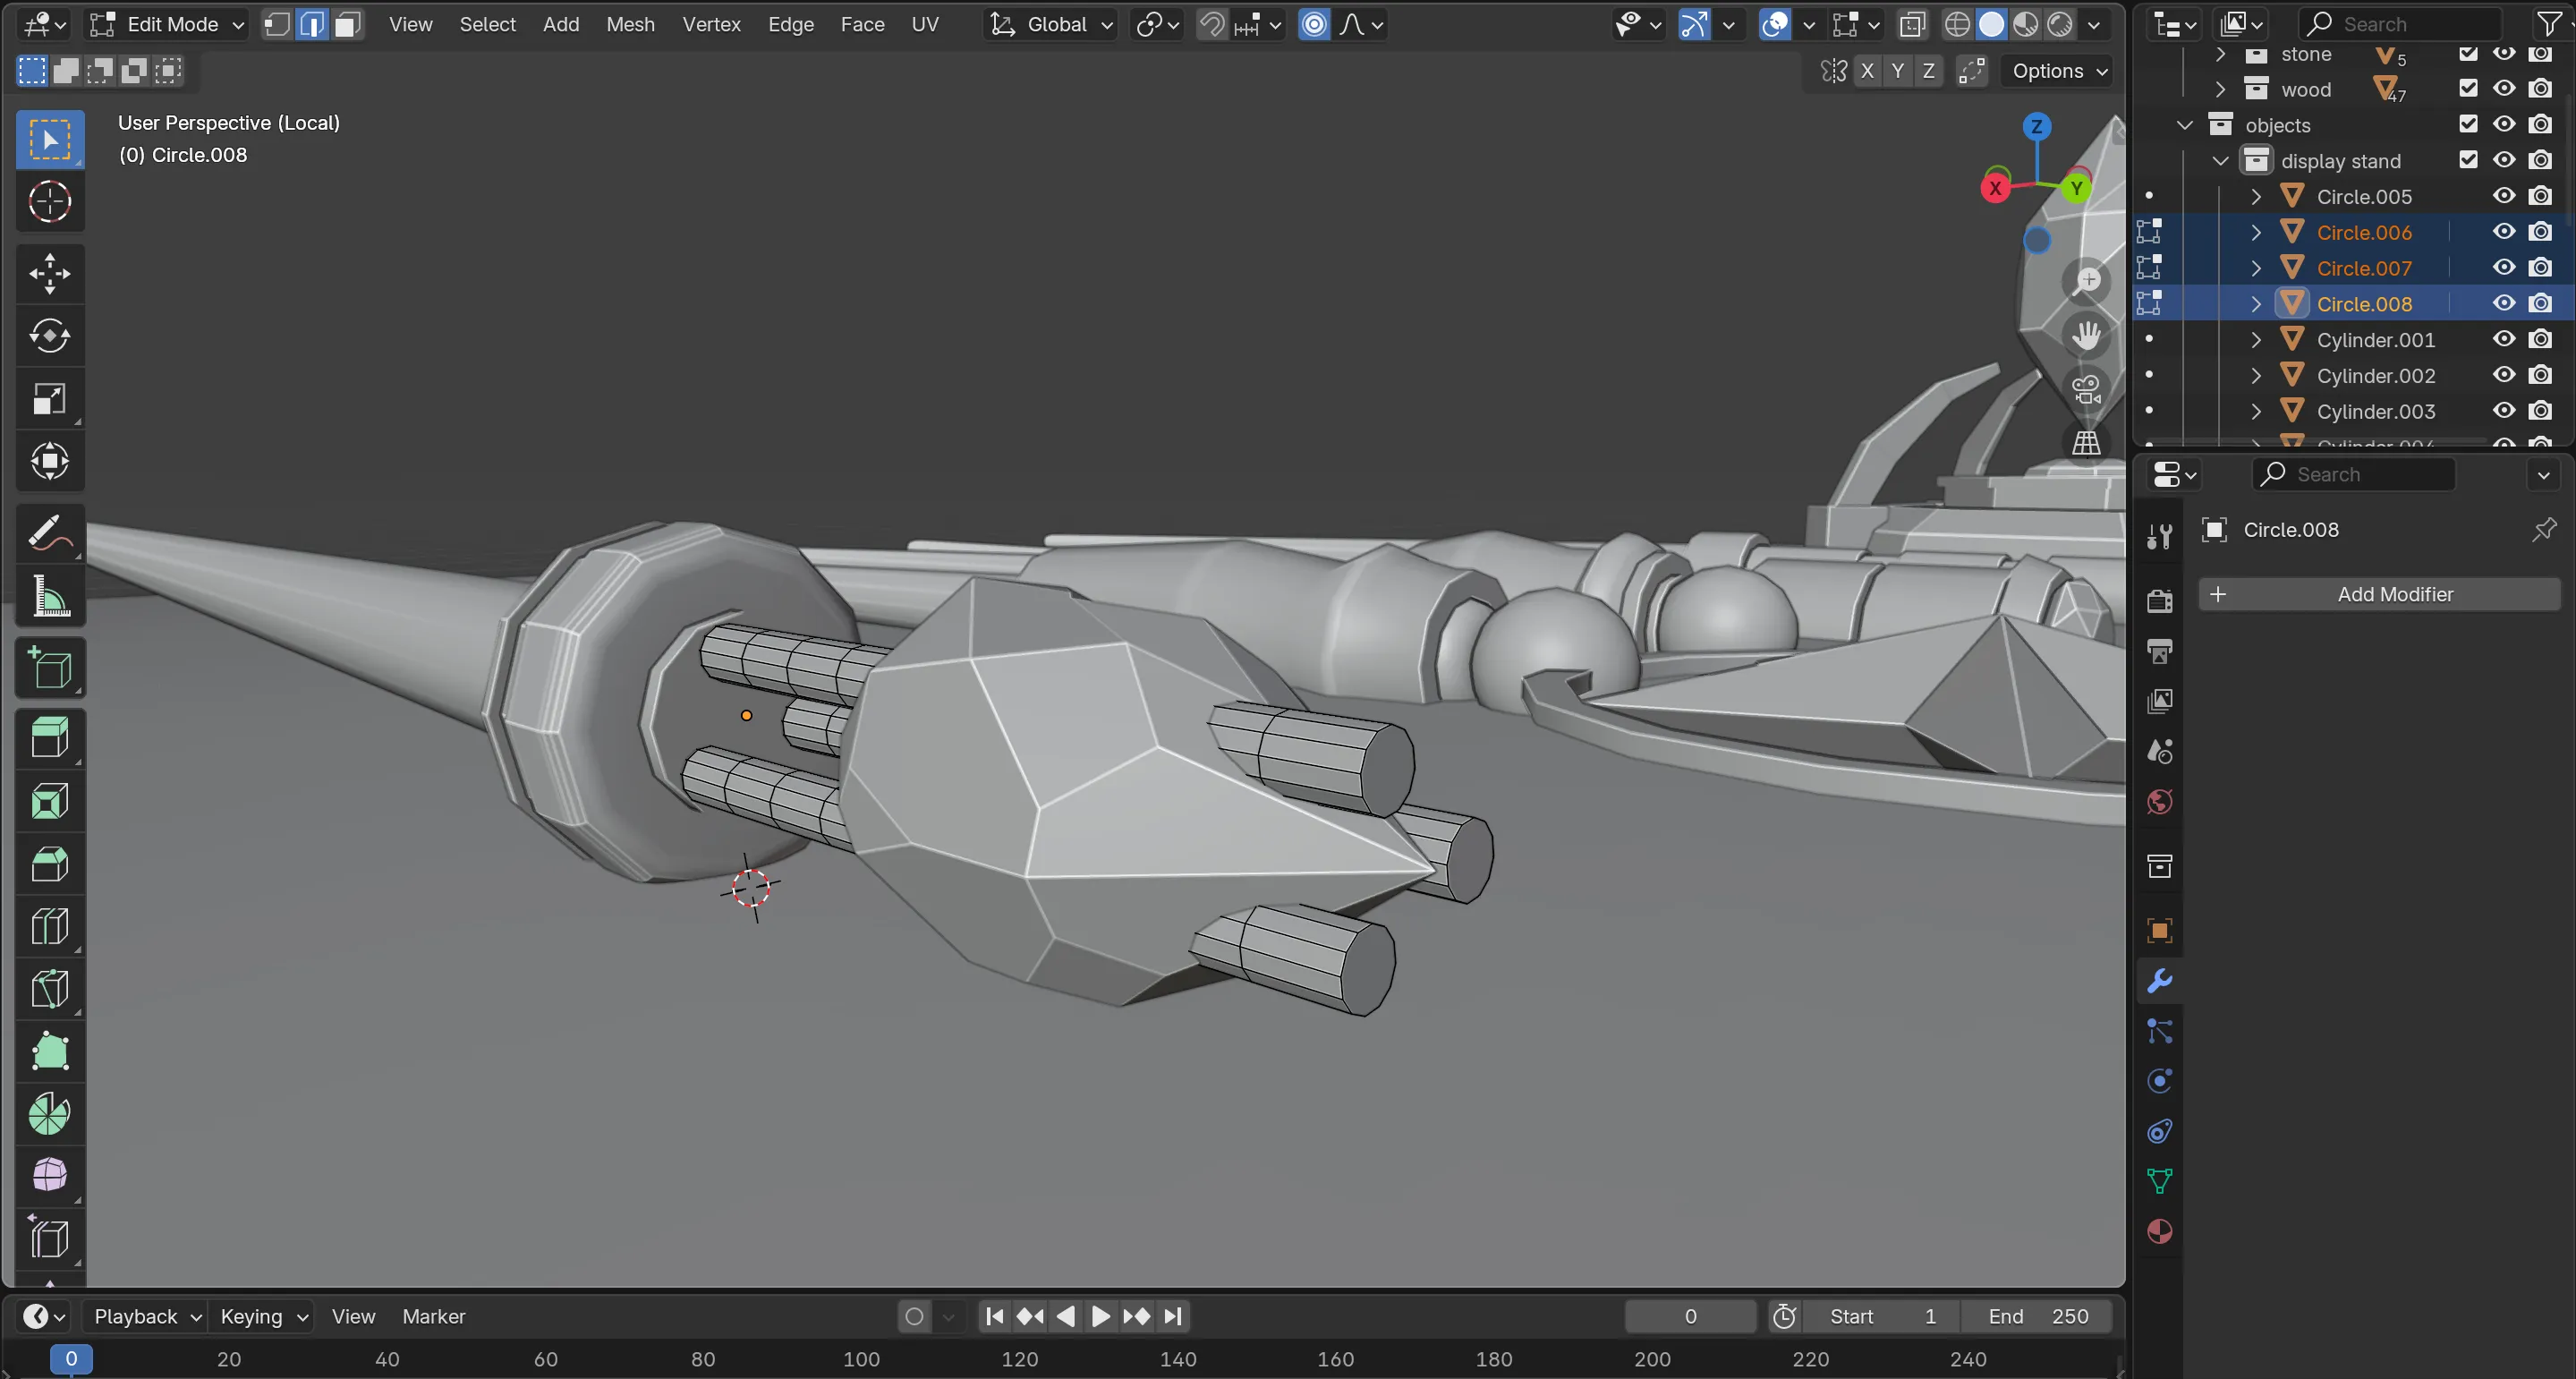Screen dimensions: 2576x1379
Task: Open the Tool properties tab
Action: pyautogui.click(x=2160, y=537)
